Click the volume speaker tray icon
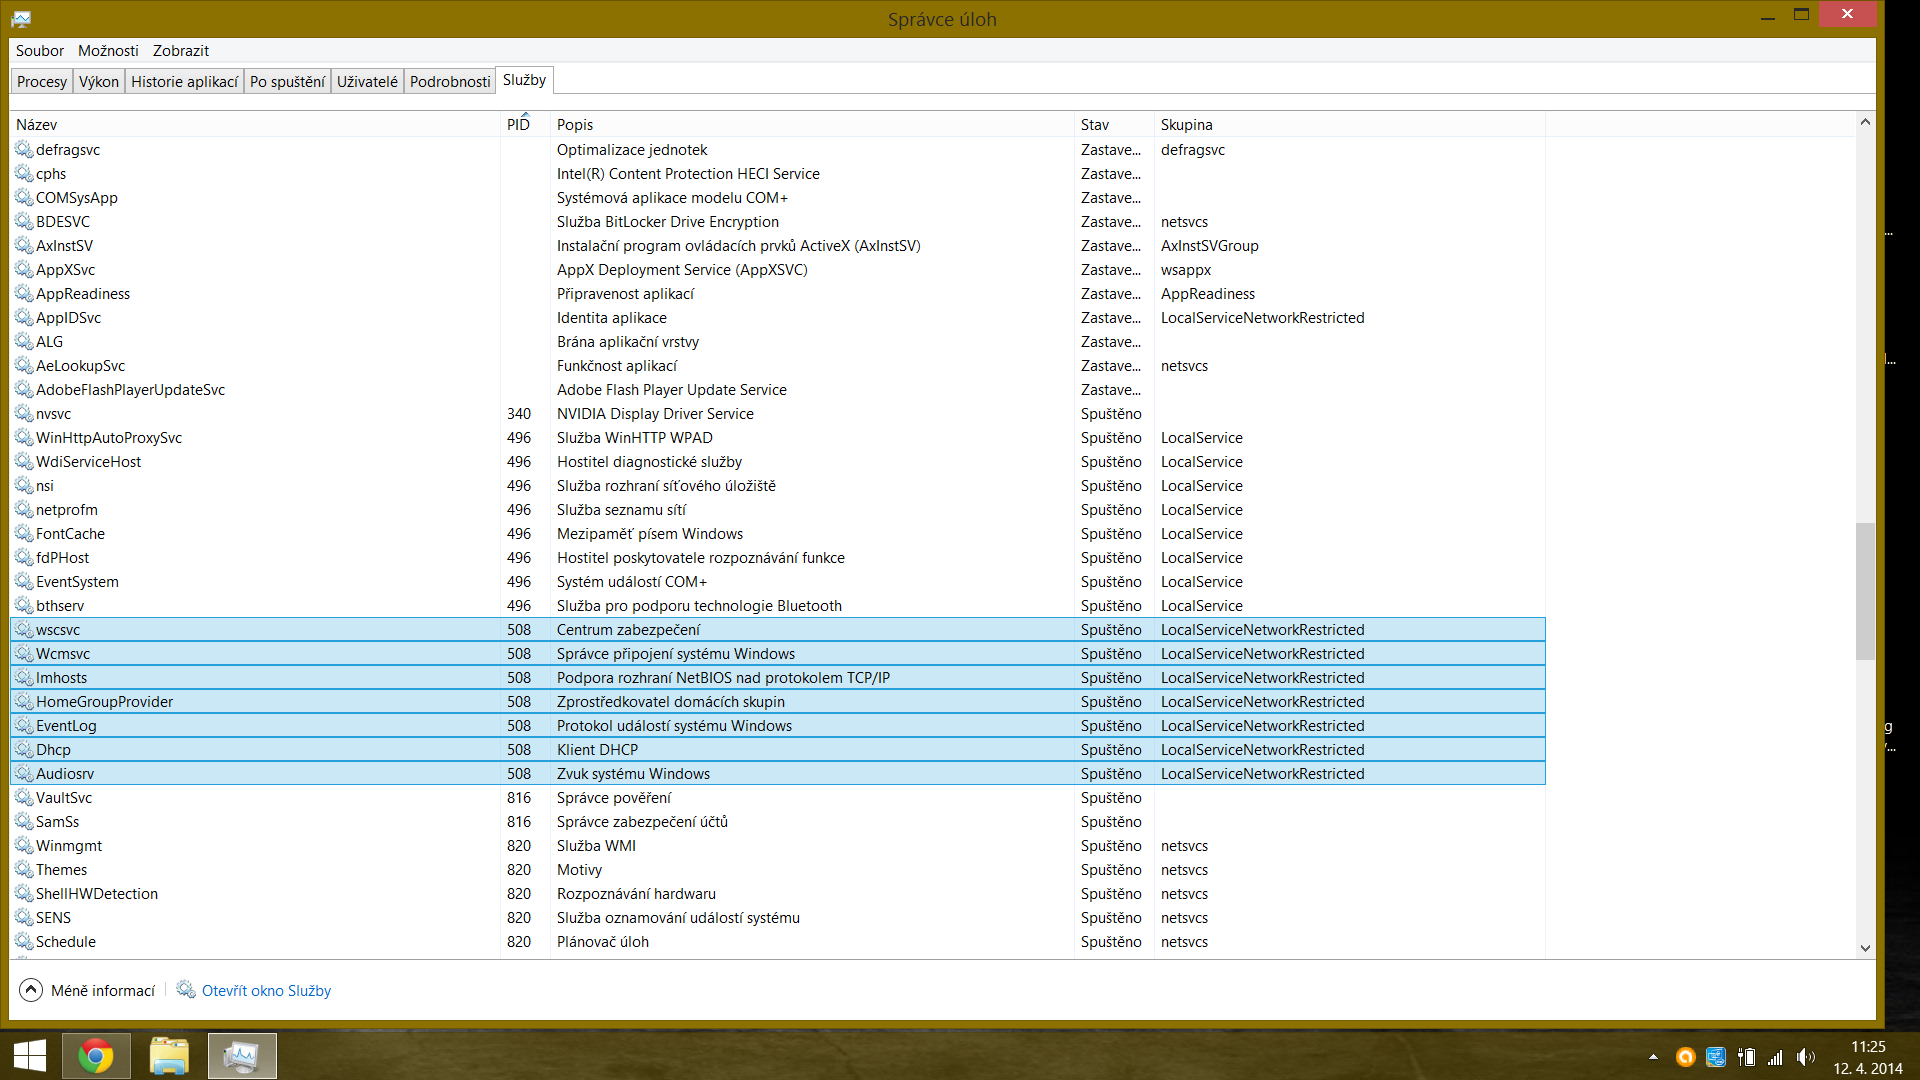The image size is (1920, 1080). [x=1805, y=1057]
